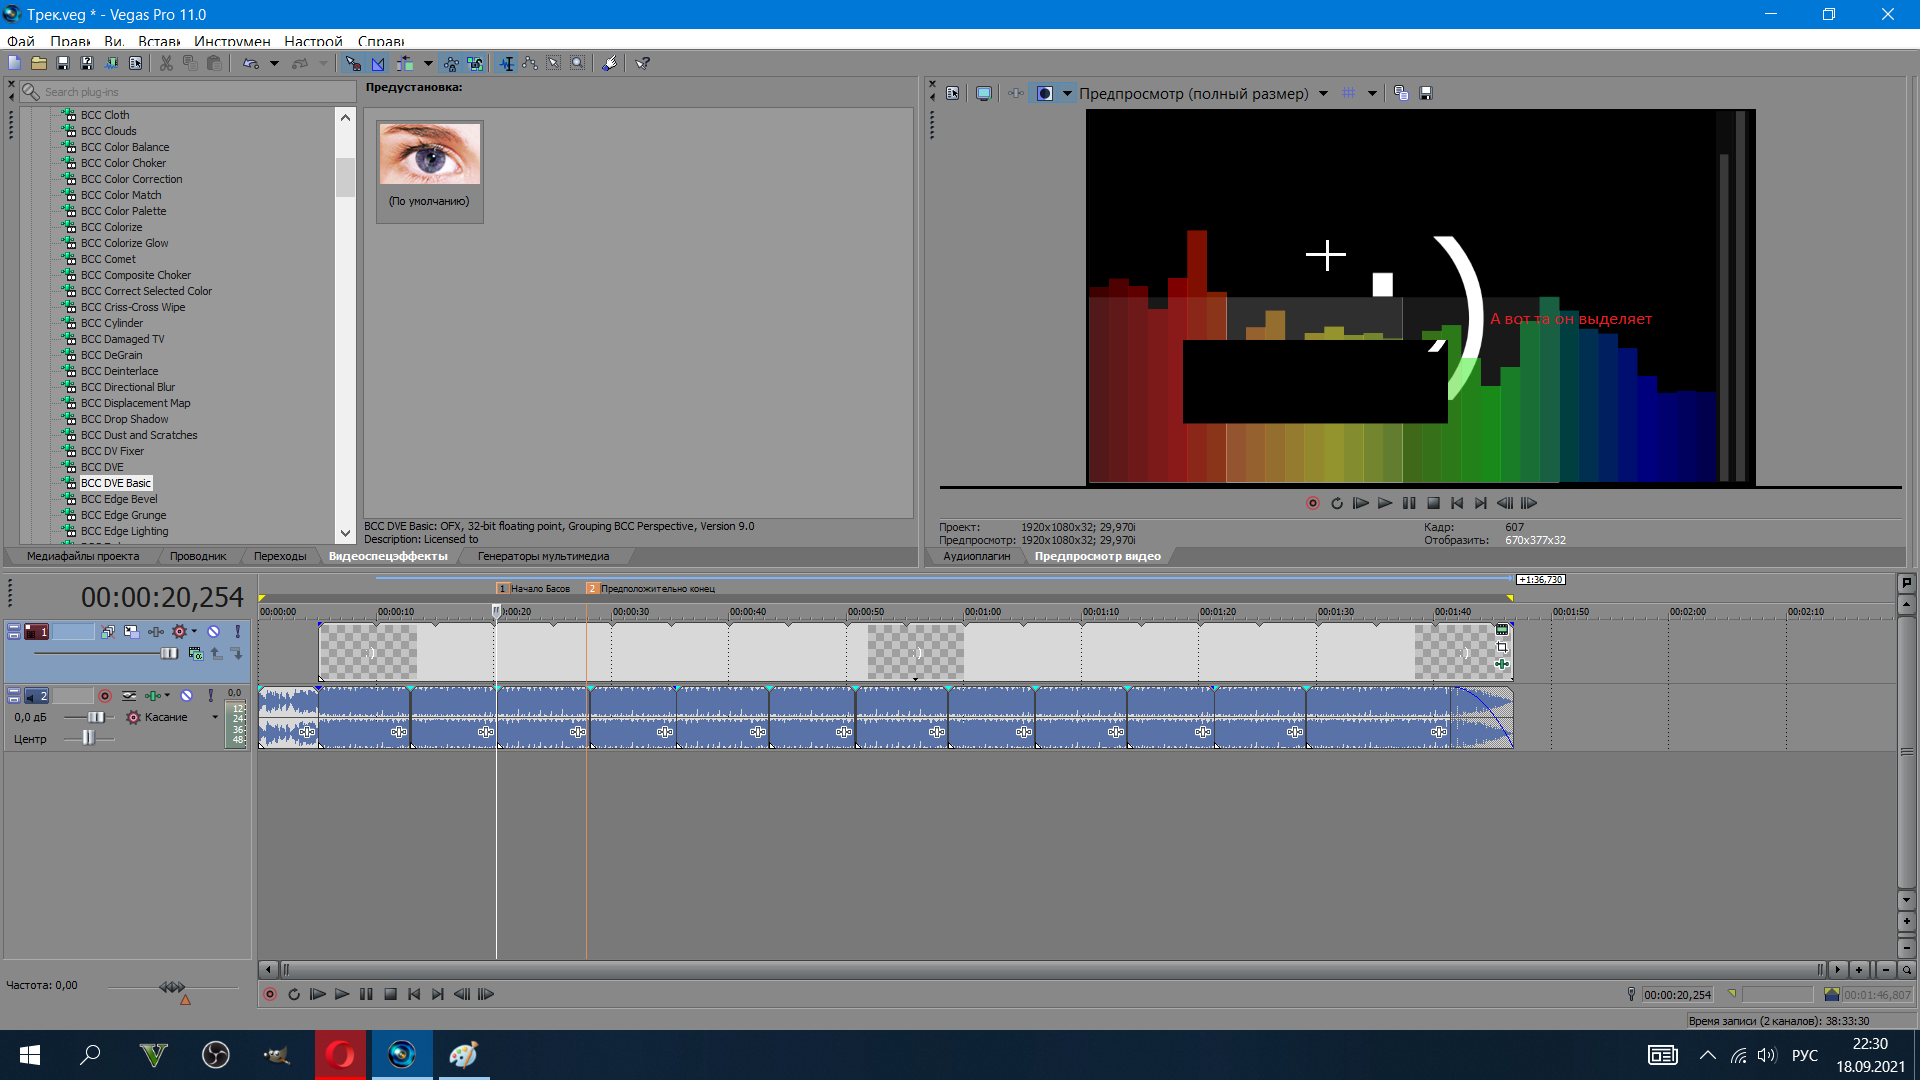This screenshot has width=1920, height=1080.
Task: Open preview quality Предпросмотр dropdown
Action: click(1323, 93)
